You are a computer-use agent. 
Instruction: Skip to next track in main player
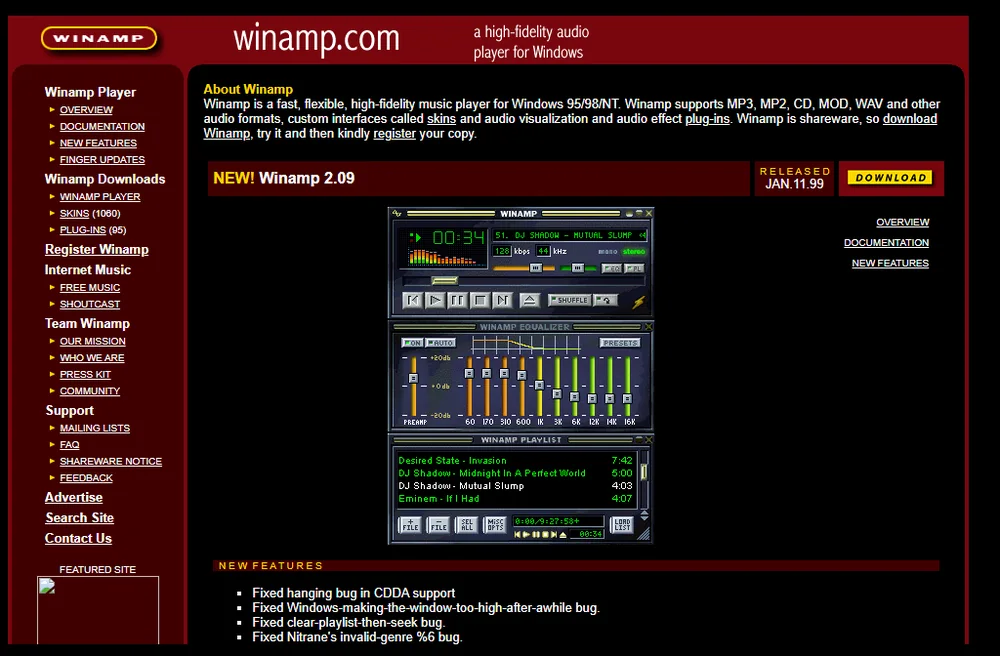[503, 300]
